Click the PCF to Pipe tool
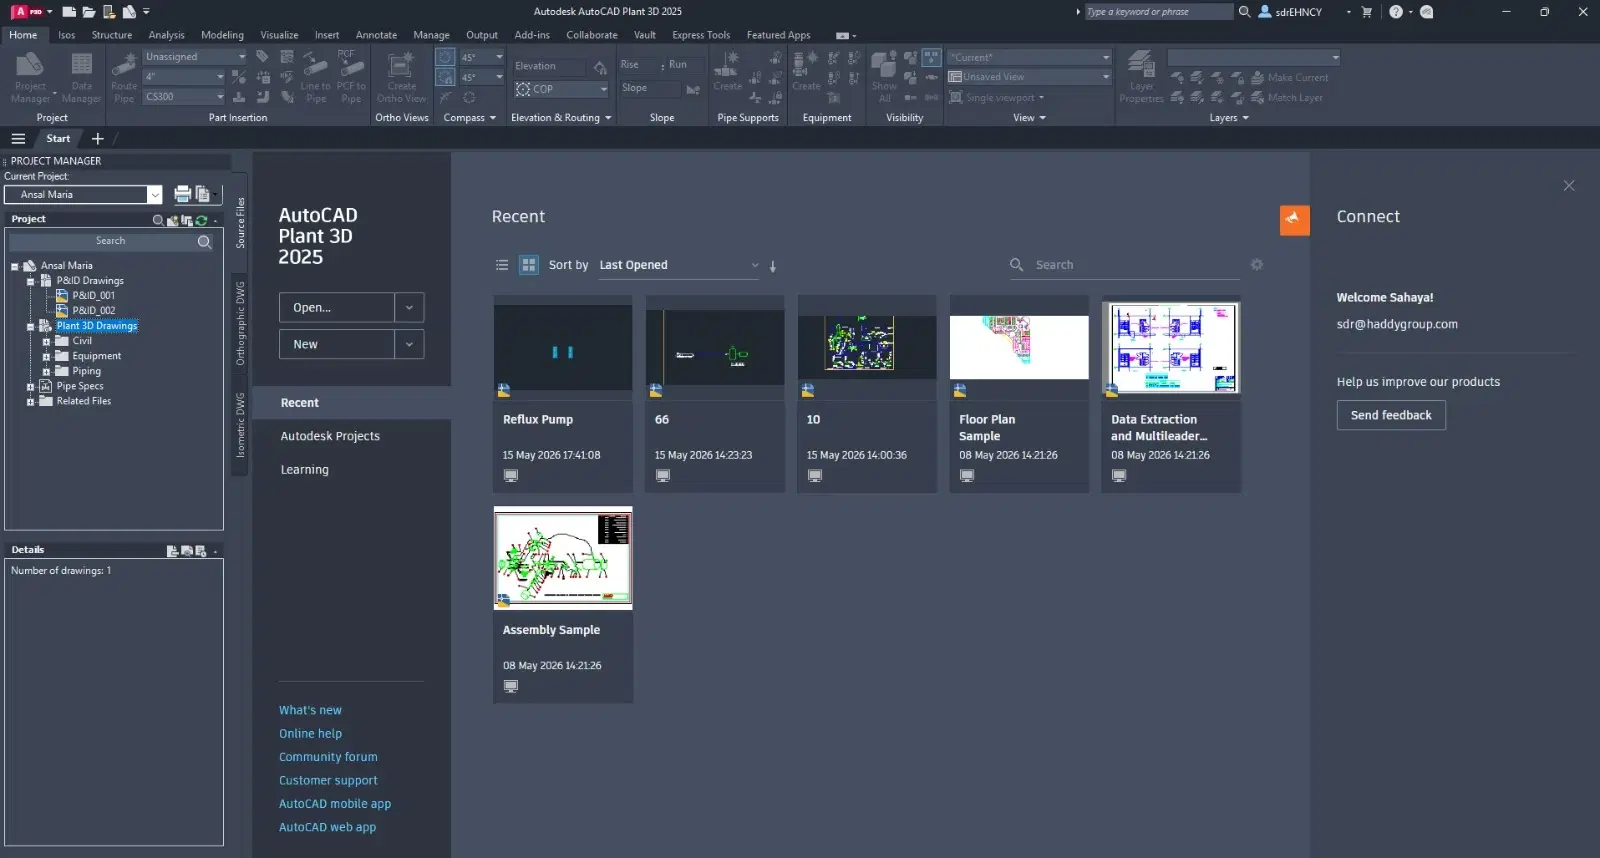Screen dimensions: 1600x858 point(351,78)
